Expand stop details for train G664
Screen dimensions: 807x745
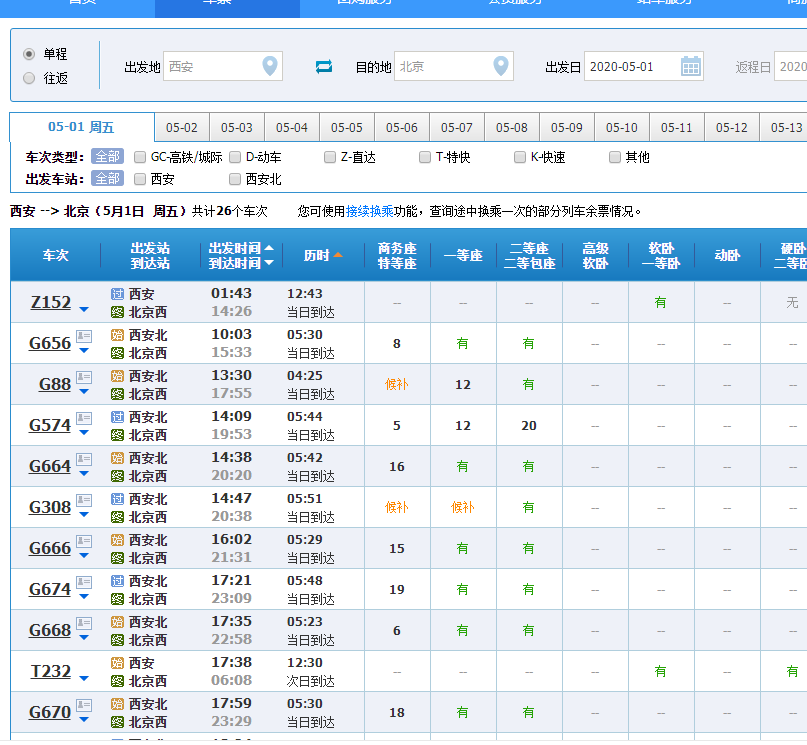coord(84,474)
